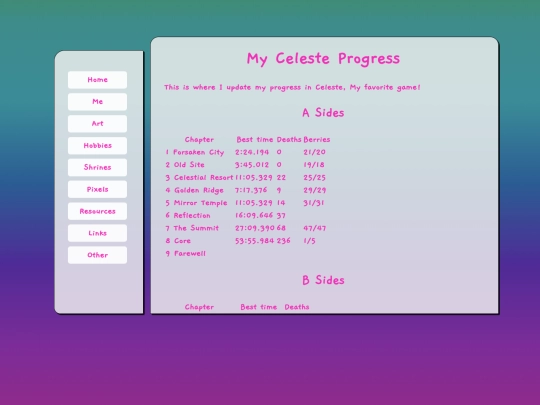Open the Home page link
The width and height of the screenshot is (540, 405).
tap(97, 80)
